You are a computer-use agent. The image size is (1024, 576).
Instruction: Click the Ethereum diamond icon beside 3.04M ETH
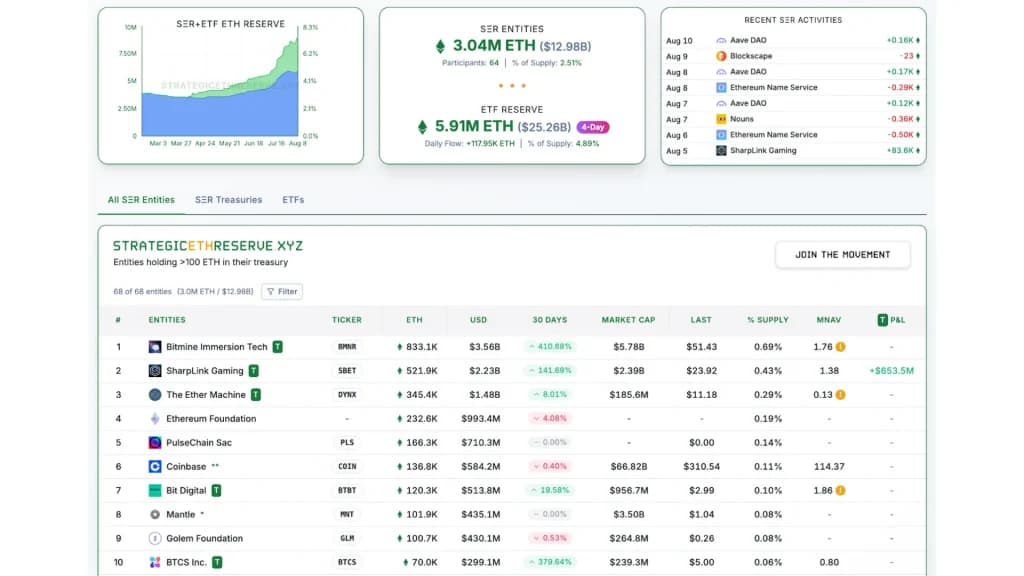click(440, 46)
